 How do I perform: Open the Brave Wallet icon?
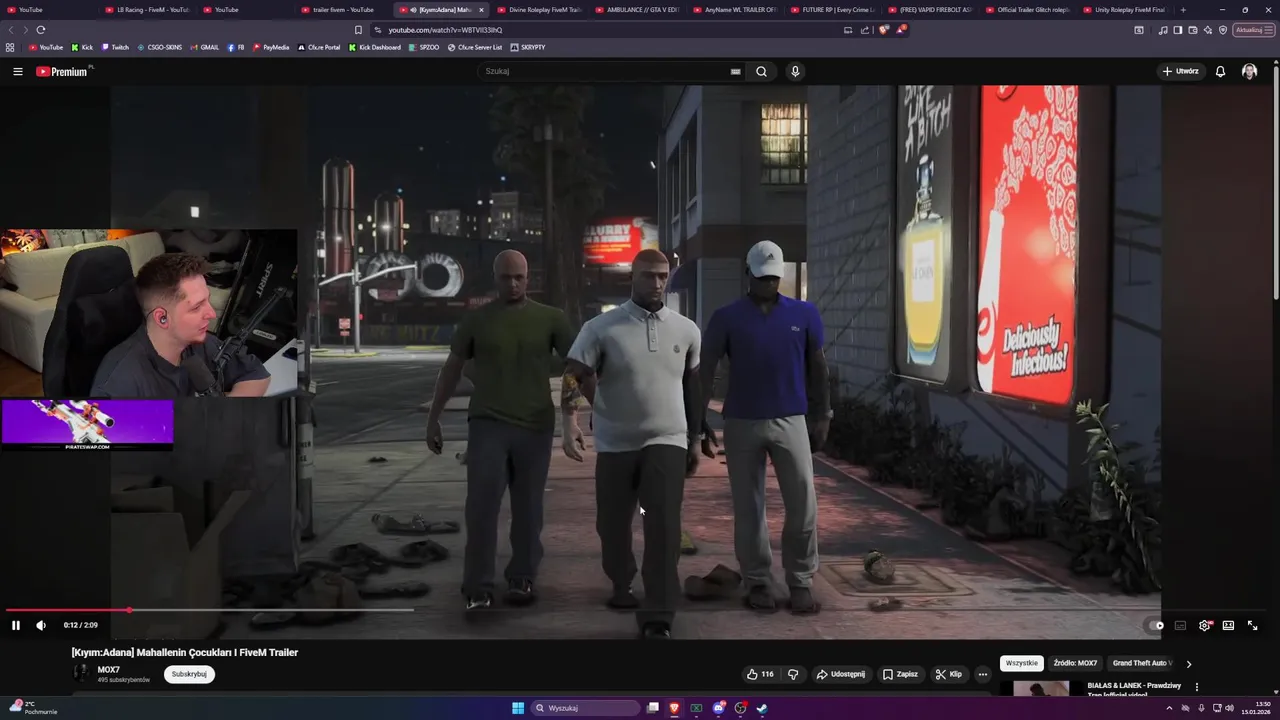[1193, 30]
